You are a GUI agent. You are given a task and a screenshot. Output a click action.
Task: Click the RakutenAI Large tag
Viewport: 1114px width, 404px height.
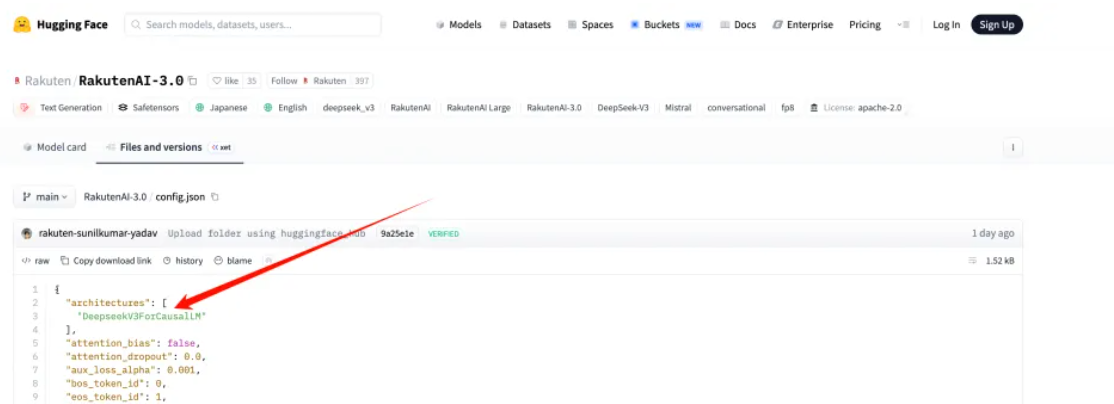479,108
